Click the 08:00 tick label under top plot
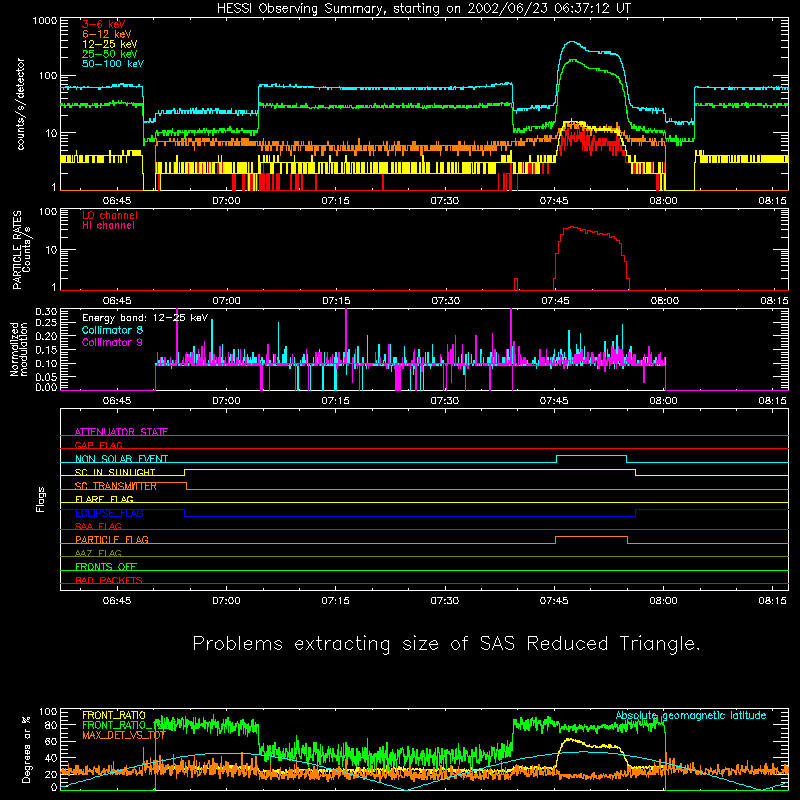Screen dimensions: 800x800 663,201
